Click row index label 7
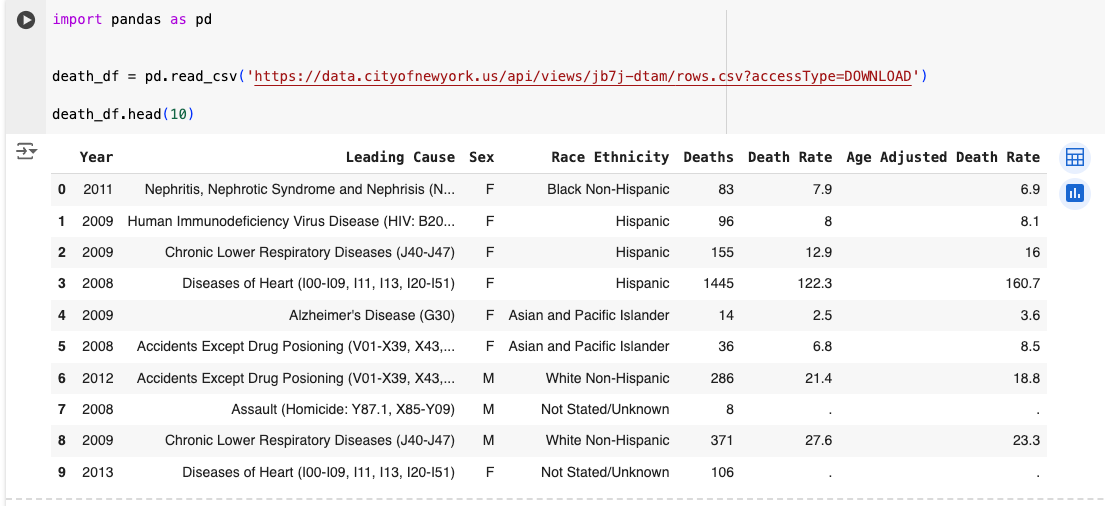1105x506 pixels. pos(61,409)
